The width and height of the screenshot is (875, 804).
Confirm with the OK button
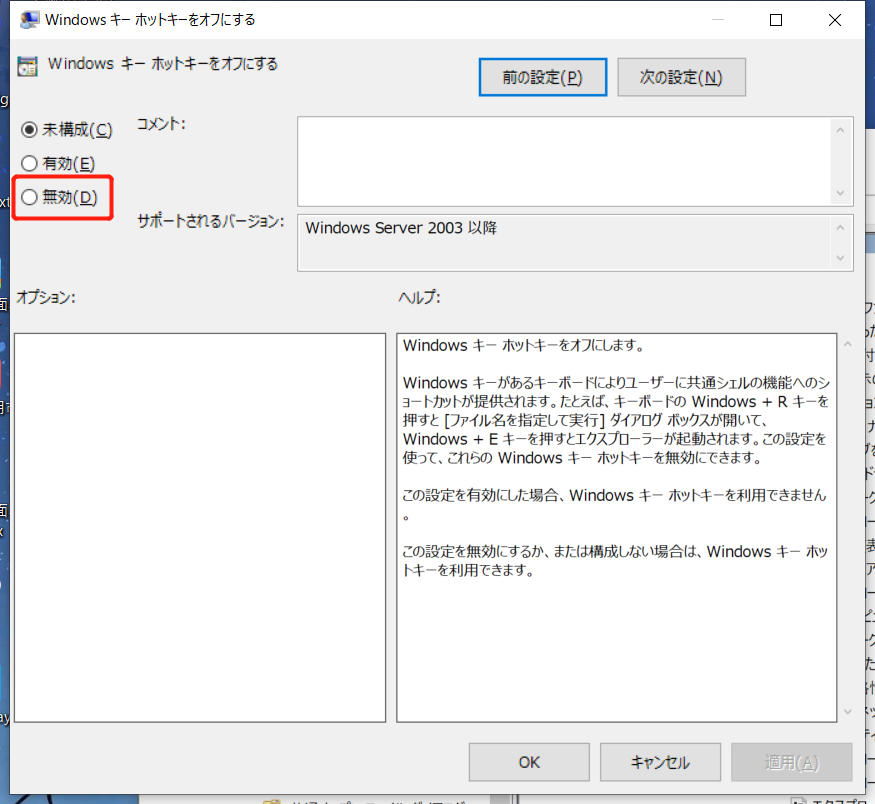(529, 762)
